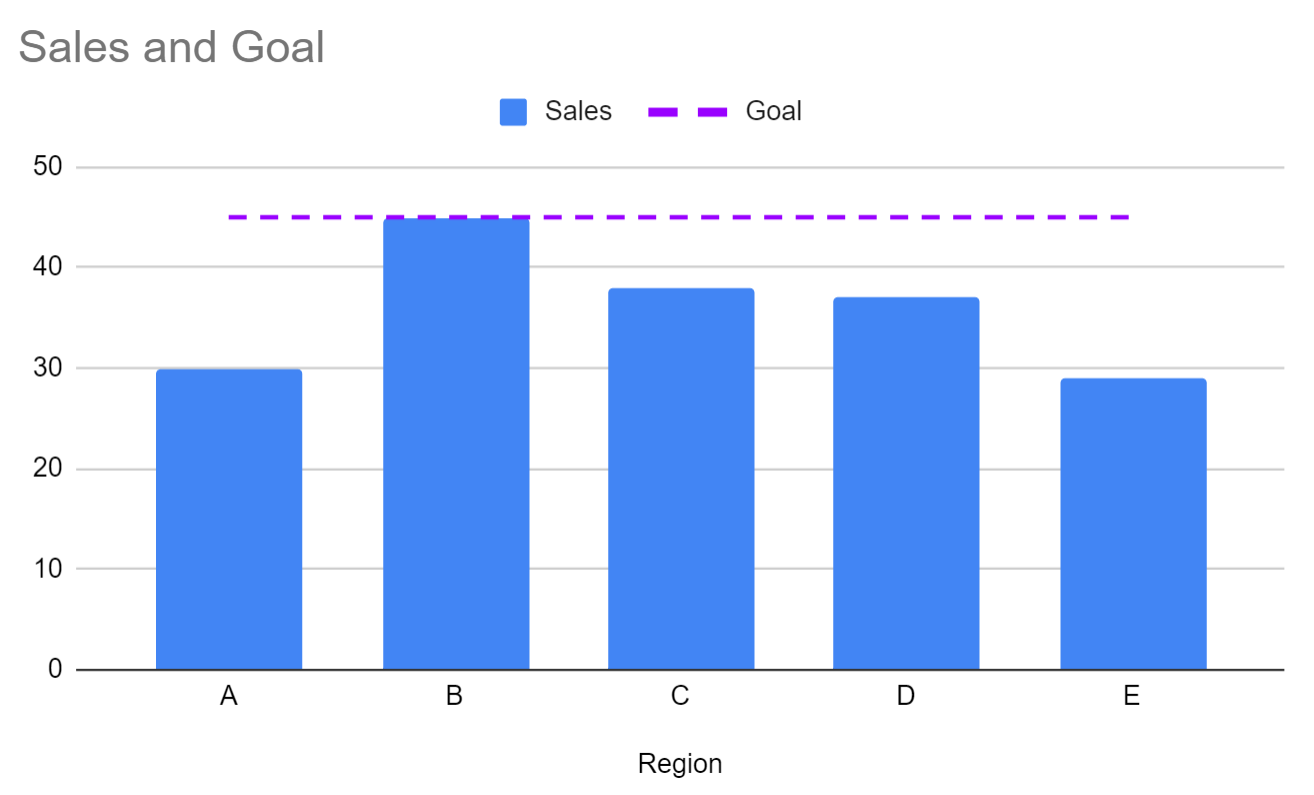This screenshot has height=795, width=1314.
Task: Select the "Goal" legend label
Action: 773,111
